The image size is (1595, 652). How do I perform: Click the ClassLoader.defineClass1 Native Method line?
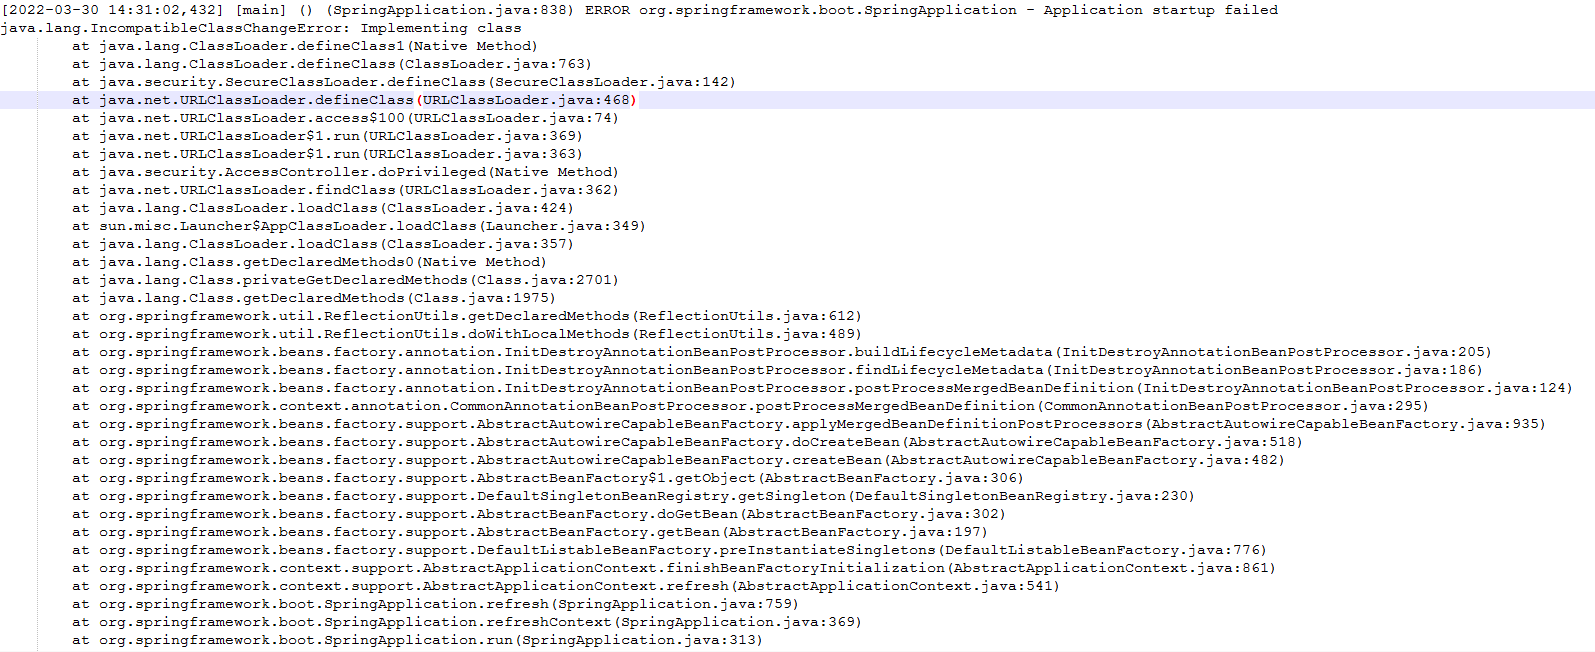click(305, 46)
